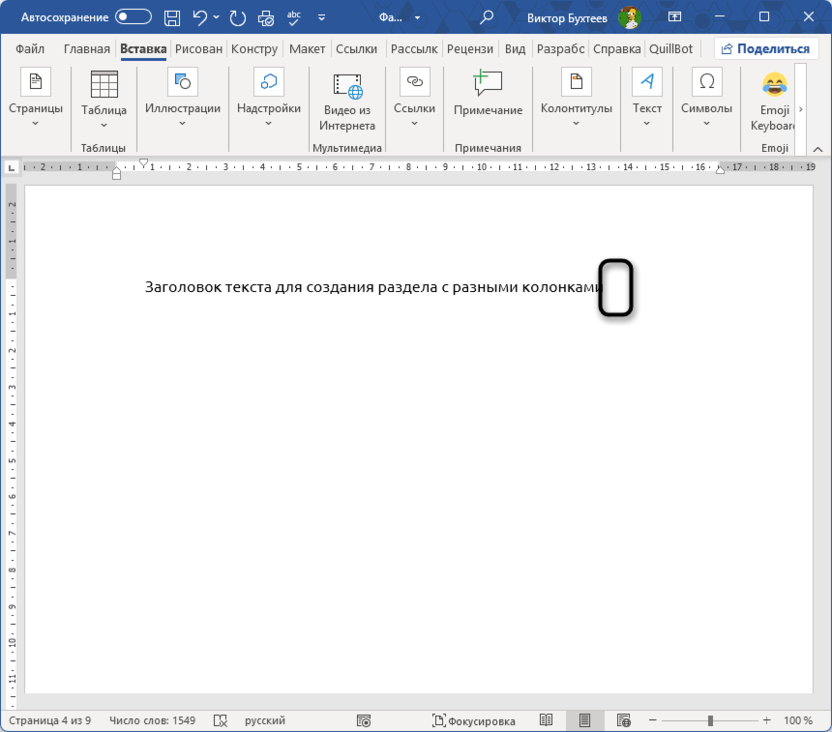Switch to Read Mode view icon

[546, 720]
